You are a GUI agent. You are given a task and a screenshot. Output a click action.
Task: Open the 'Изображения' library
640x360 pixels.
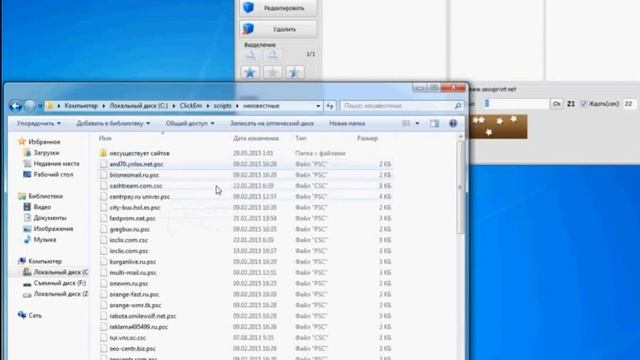click(x=53, y=229)
